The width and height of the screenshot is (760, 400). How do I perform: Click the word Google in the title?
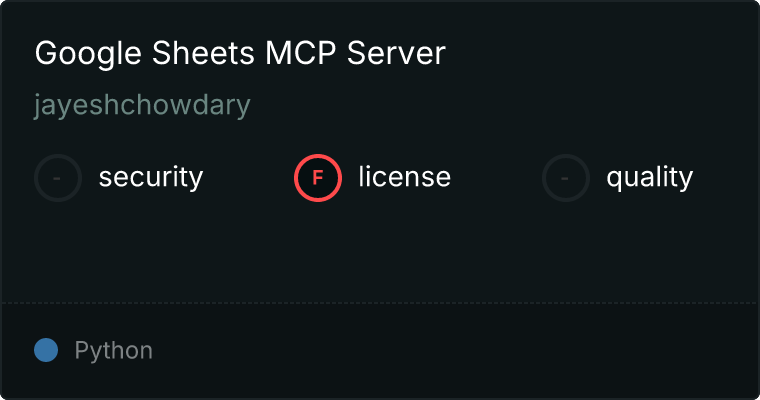pos(88,54)
